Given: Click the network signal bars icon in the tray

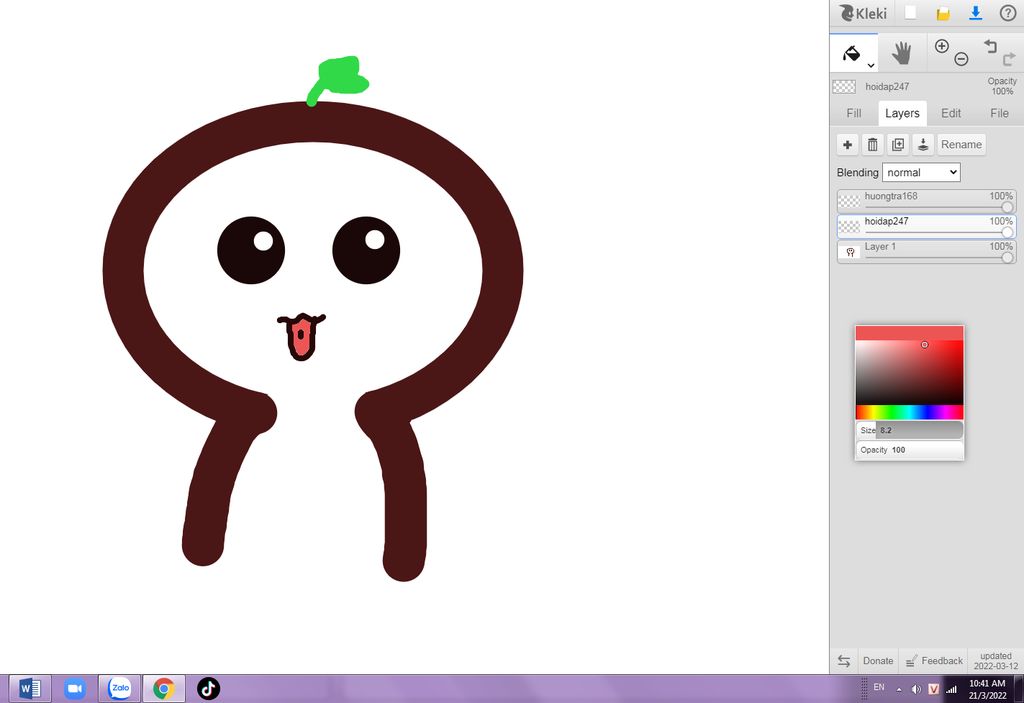Looking at the screenshot, I should click(x=952, y=689).
